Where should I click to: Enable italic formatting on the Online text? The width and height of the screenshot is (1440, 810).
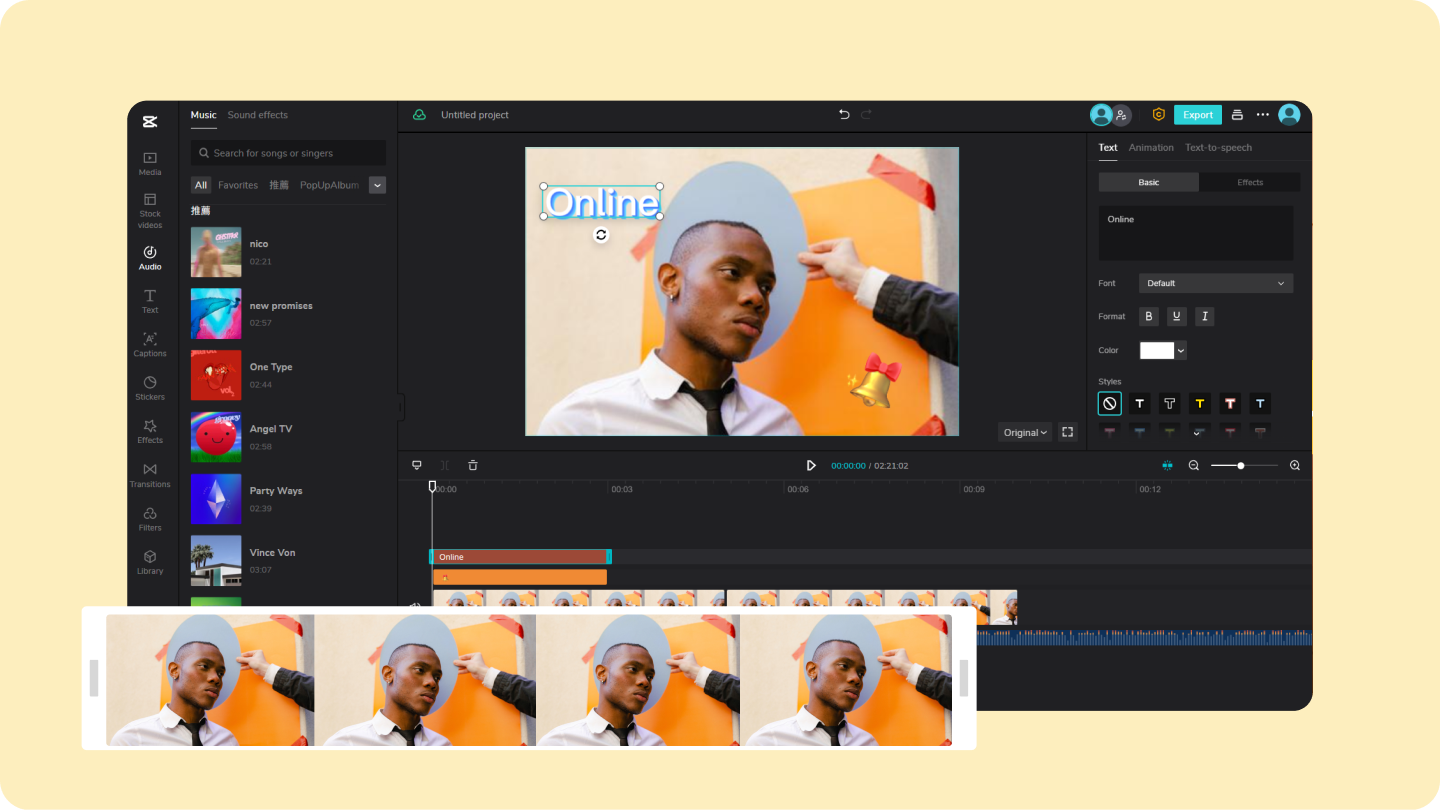[1204, 316]
